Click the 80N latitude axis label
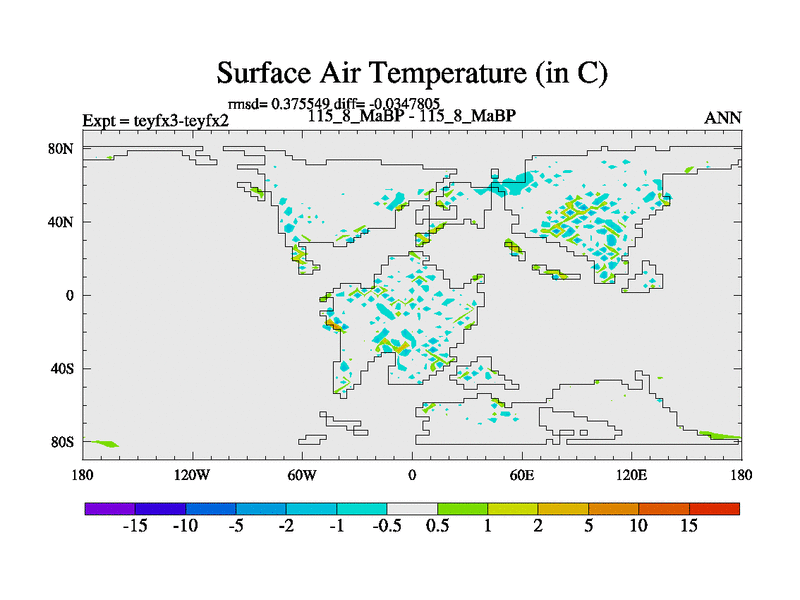 (63, 149)
